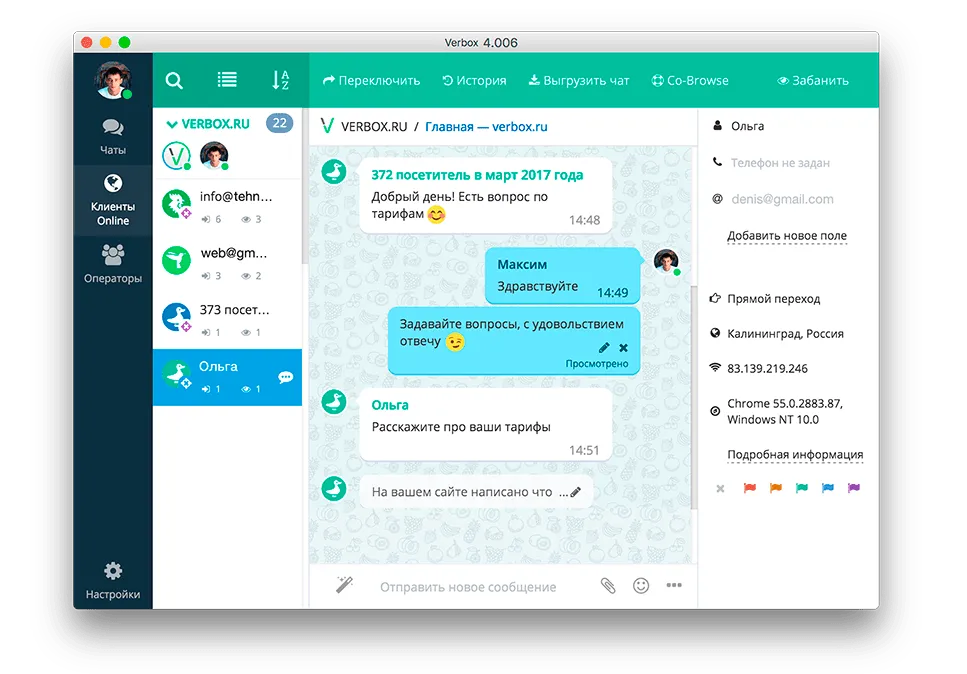Delete the sent message with X icon

pyautogui.click(x=623, y=348)
